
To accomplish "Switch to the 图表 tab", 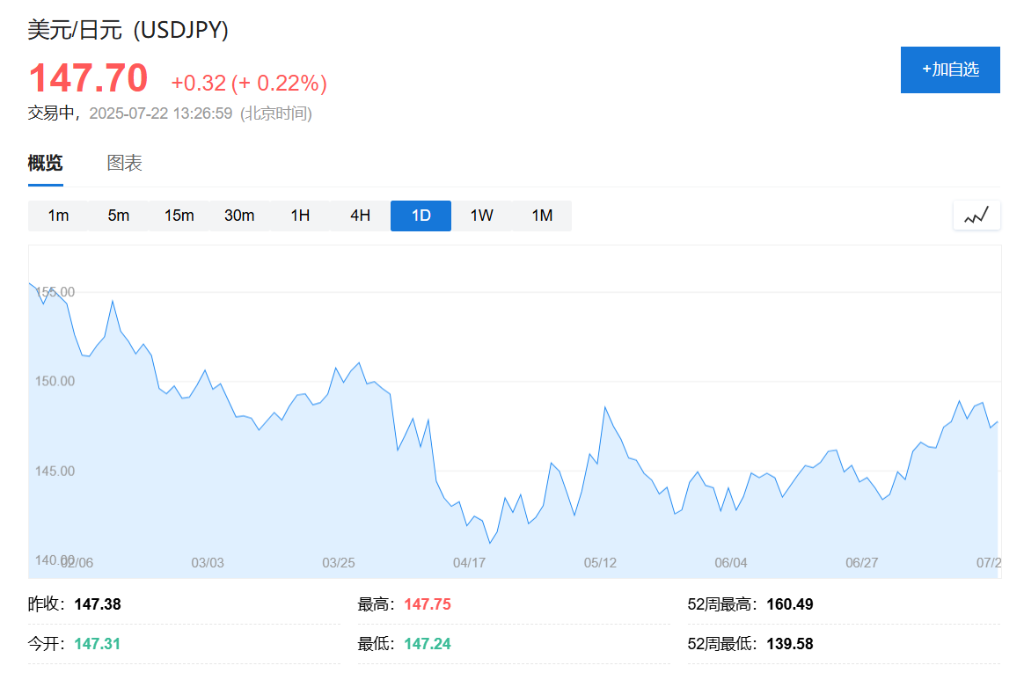I will tap(125, 164).
